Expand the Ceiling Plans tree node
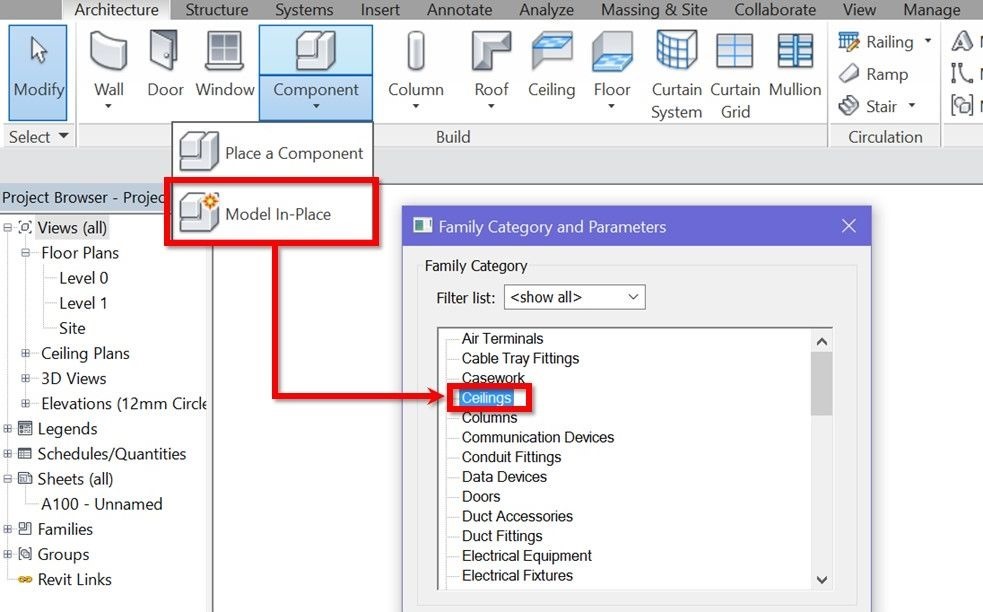 pyautogui.click(x=26, y=353)
